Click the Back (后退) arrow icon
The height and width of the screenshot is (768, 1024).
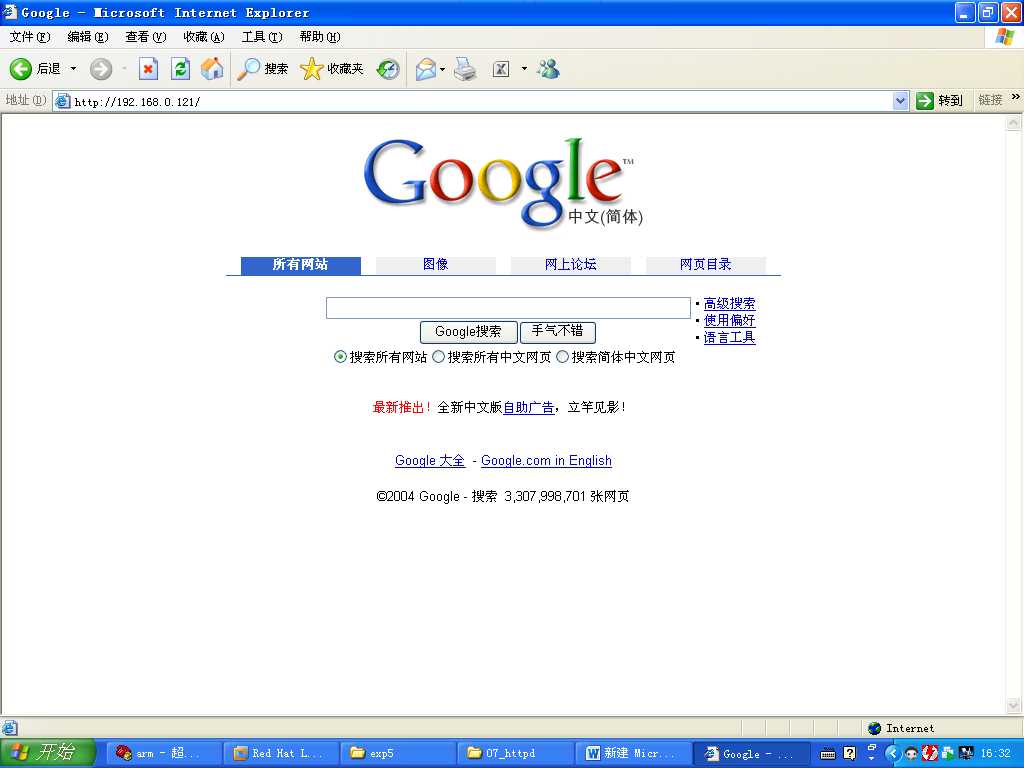click(x=20, y=69)
